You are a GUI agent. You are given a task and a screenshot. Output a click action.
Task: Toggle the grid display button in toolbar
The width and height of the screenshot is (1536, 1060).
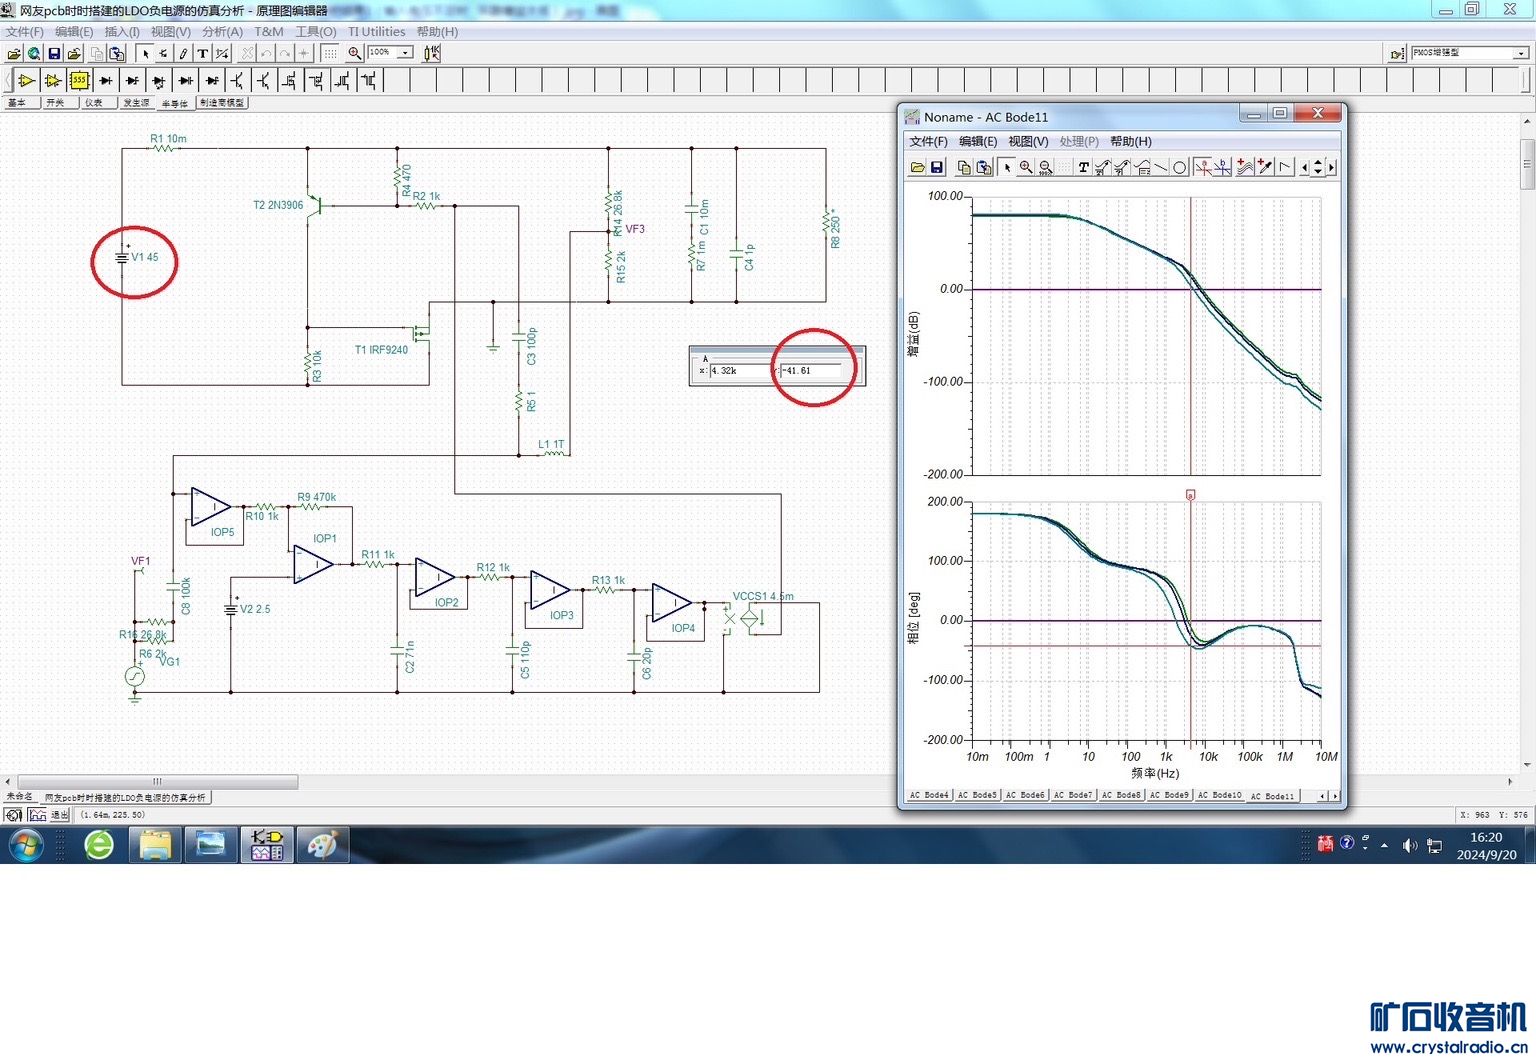pos(330,54)
